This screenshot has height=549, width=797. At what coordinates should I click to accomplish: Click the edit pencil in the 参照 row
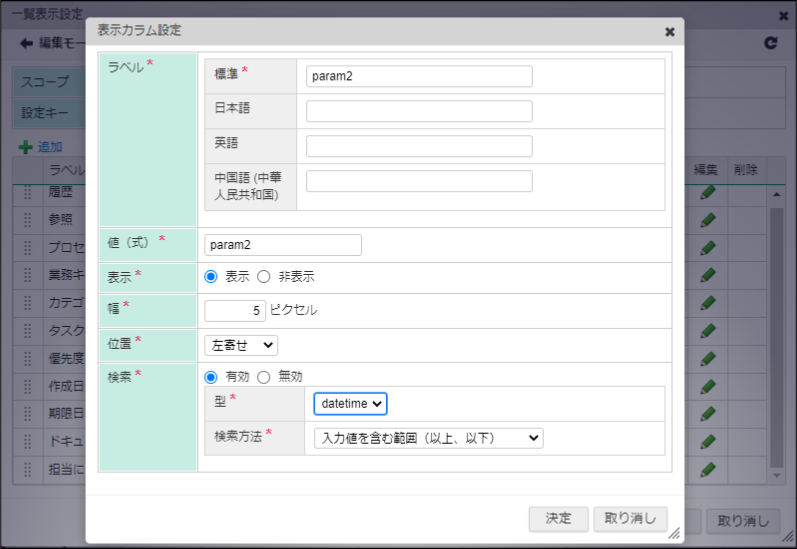click(x=708, y=220)
